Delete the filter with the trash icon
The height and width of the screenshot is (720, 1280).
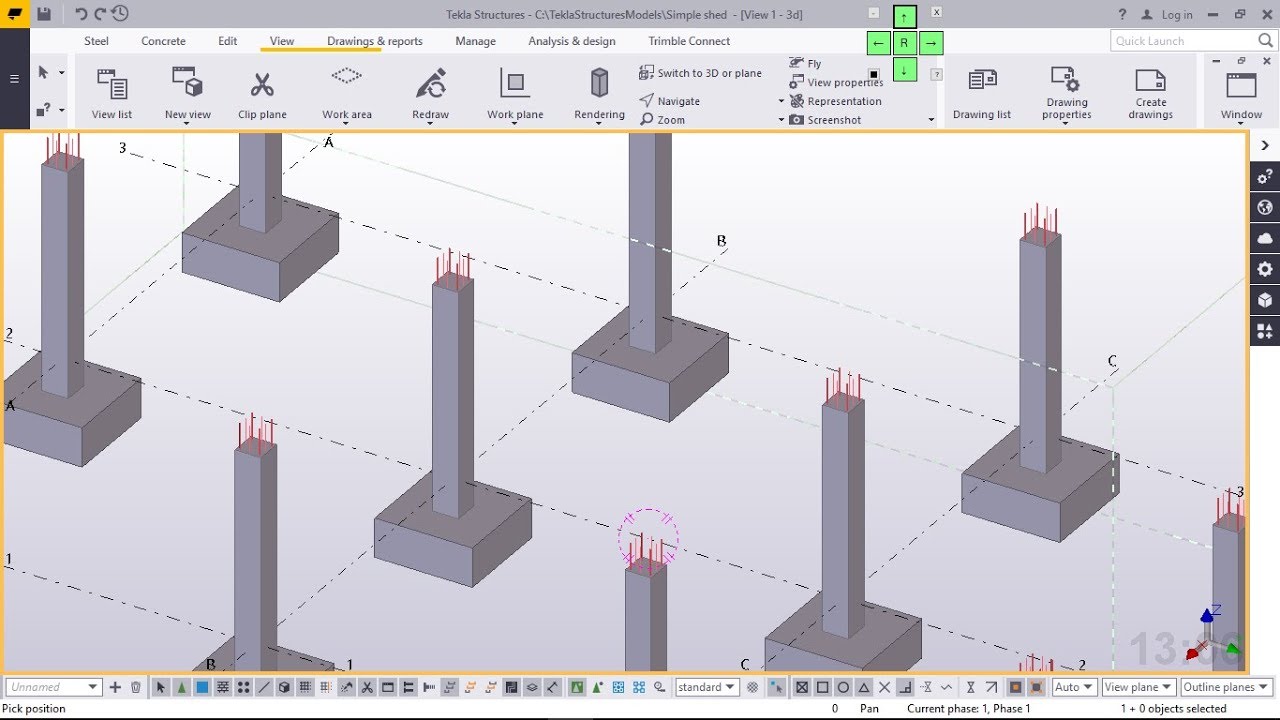[x=136, y=687]
